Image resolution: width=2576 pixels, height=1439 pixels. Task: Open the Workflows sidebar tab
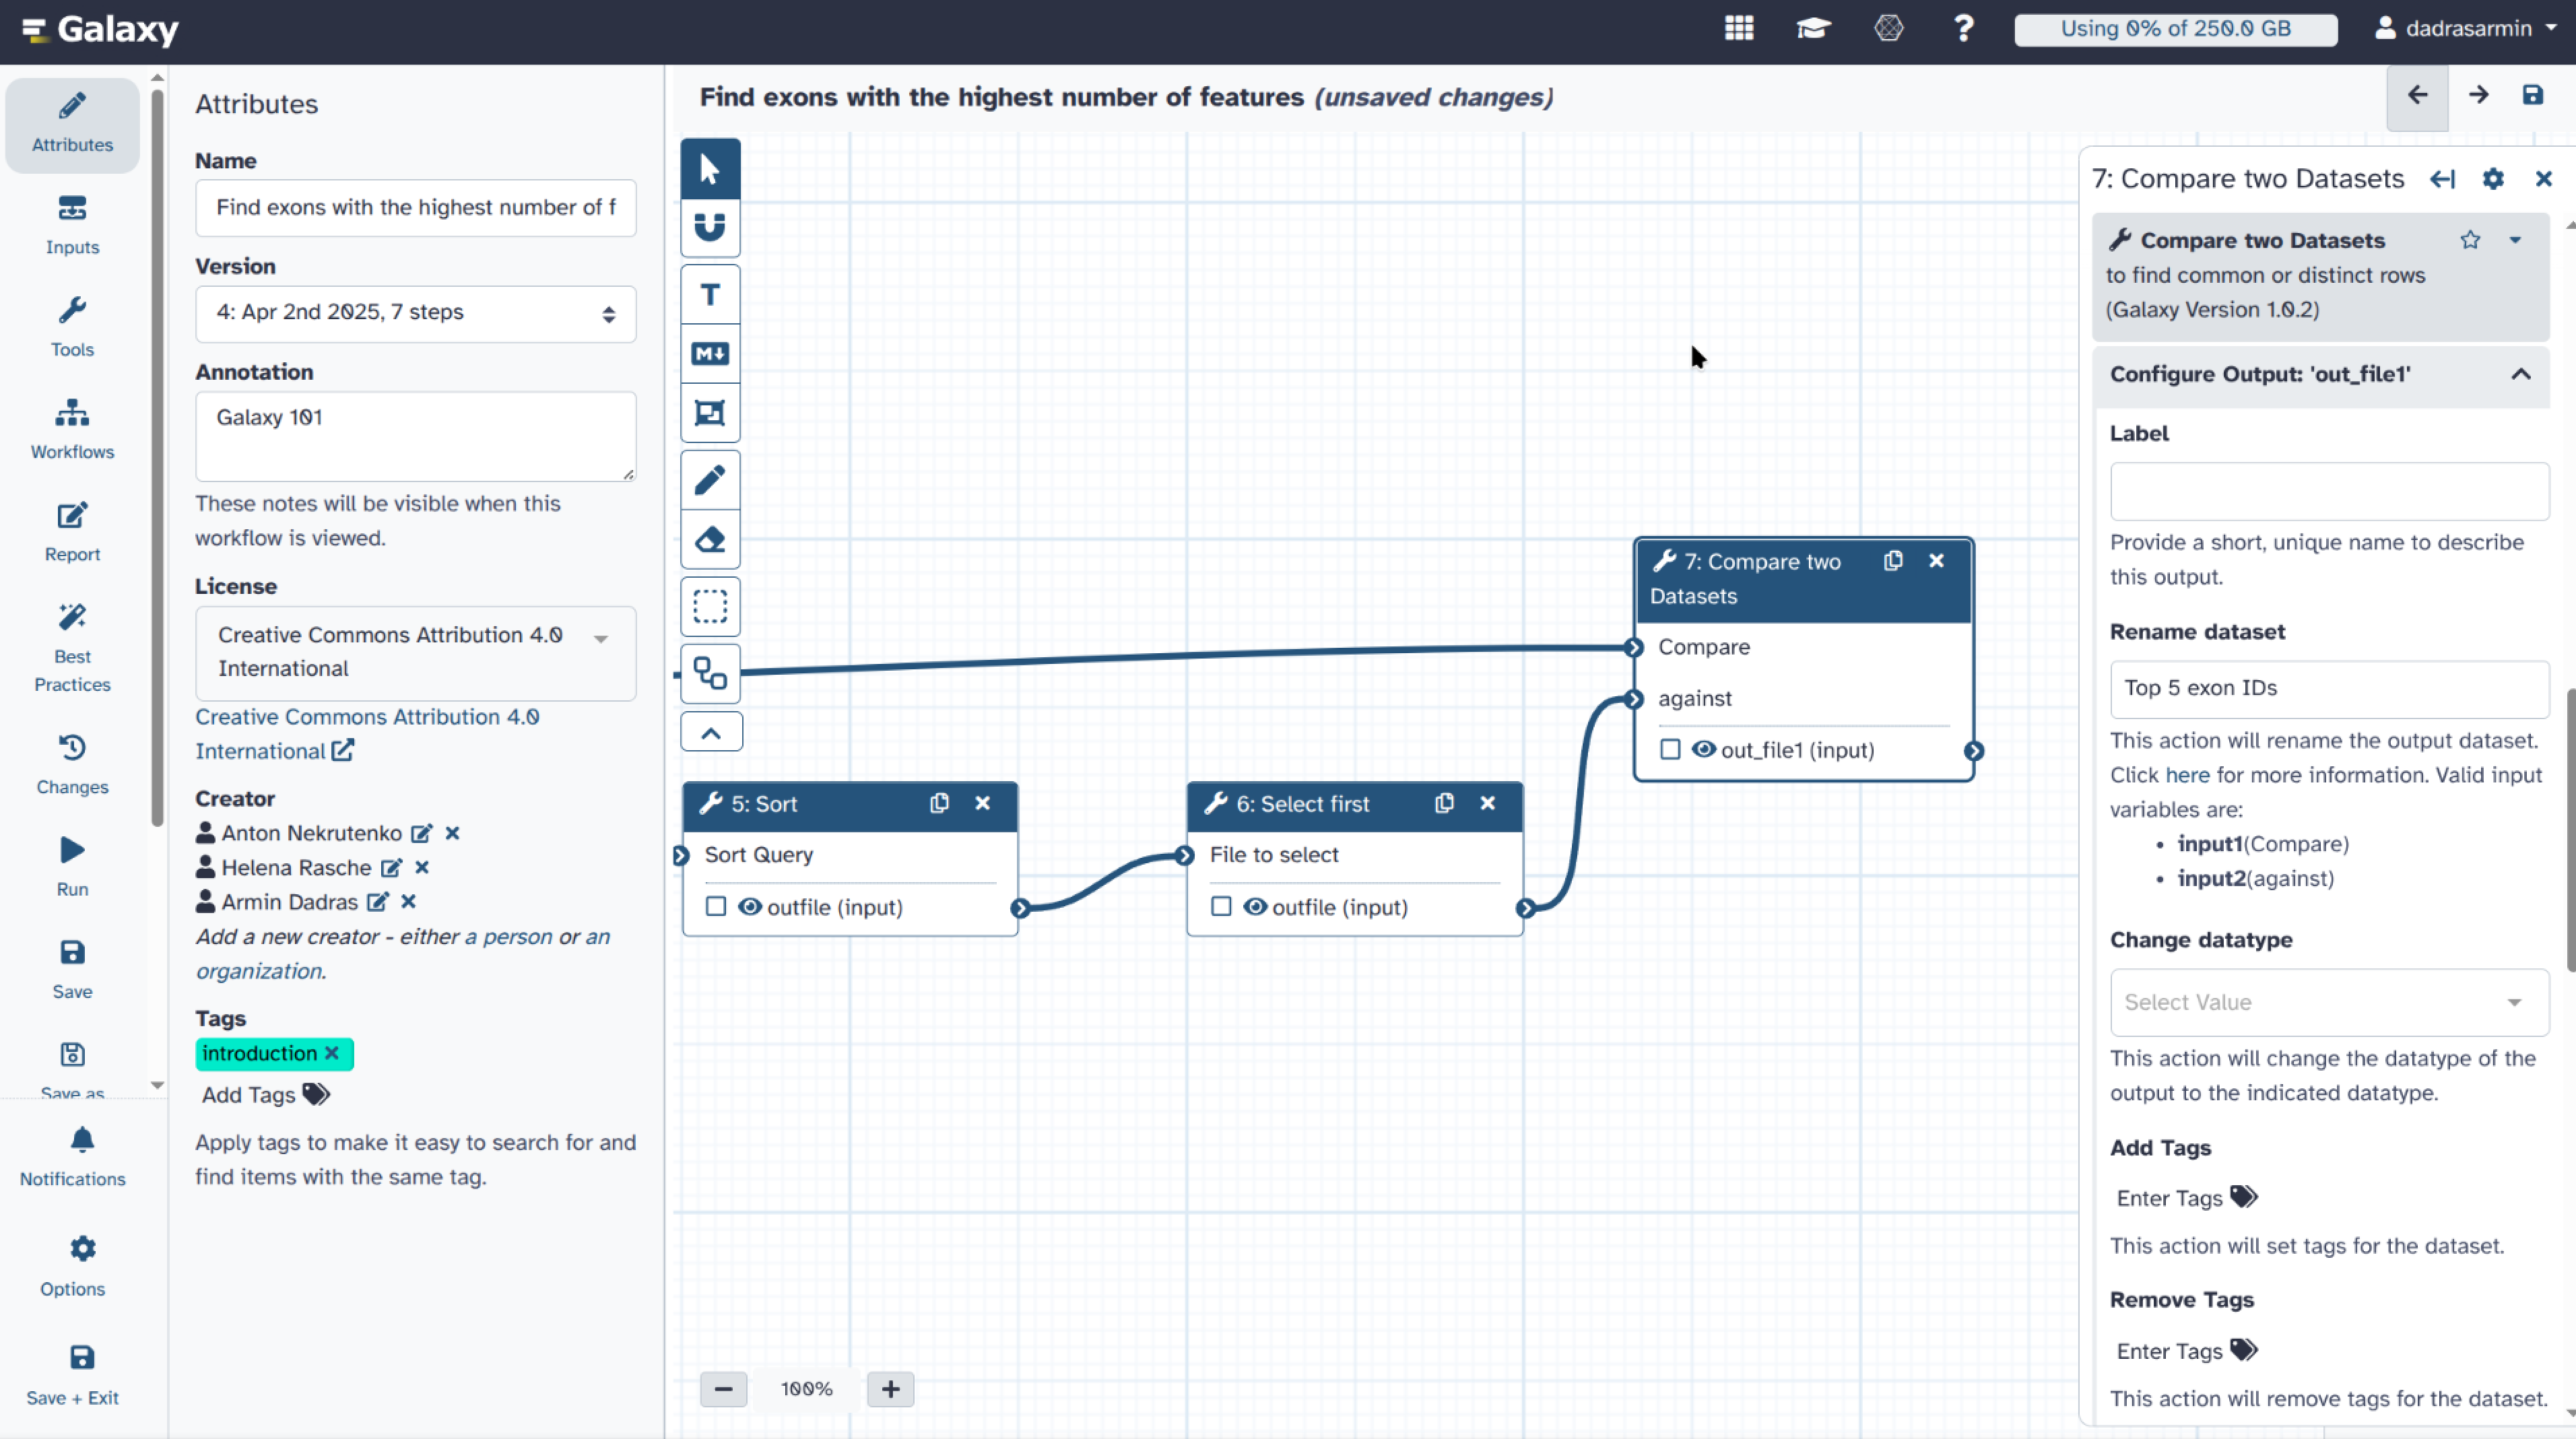coord(72,430)
